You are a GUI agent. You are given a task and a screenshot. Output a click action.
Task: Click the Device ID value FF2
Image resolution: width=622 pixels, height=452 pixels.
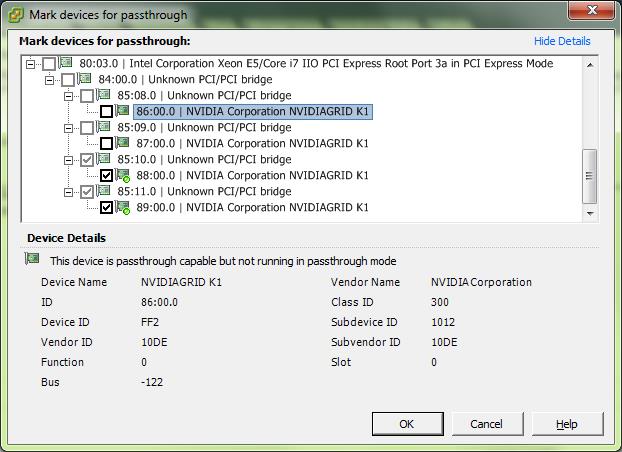coord(150,322)
